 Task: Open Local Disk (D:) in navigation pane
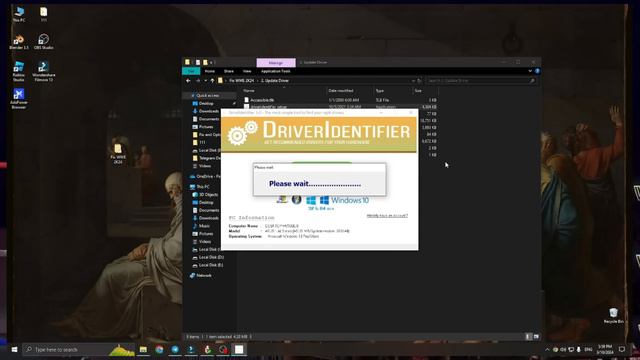point(208,257)
